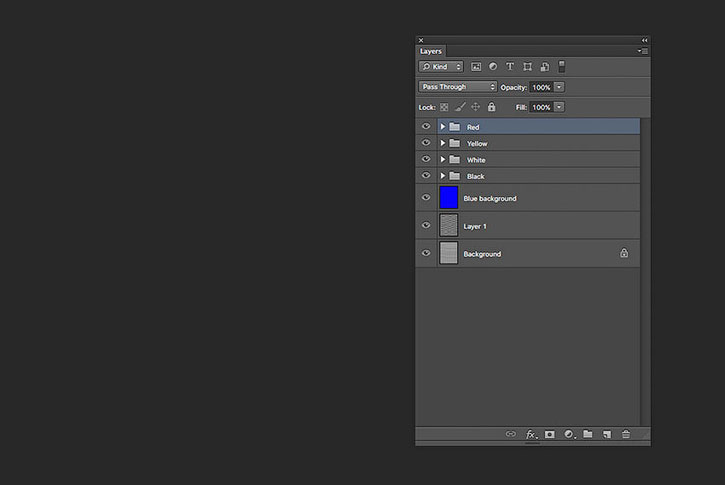Image resolution: width=725 pixels, height=485 pixels.
Task: Open the Kind filter dropdown
Action: [441, 67]
